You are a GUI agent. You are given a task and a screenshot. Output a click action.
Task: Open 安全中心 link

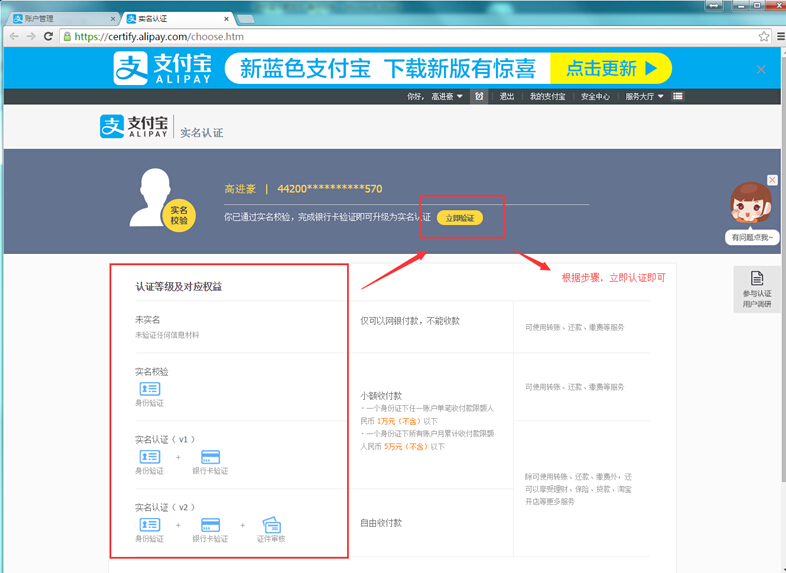[595, 96]
